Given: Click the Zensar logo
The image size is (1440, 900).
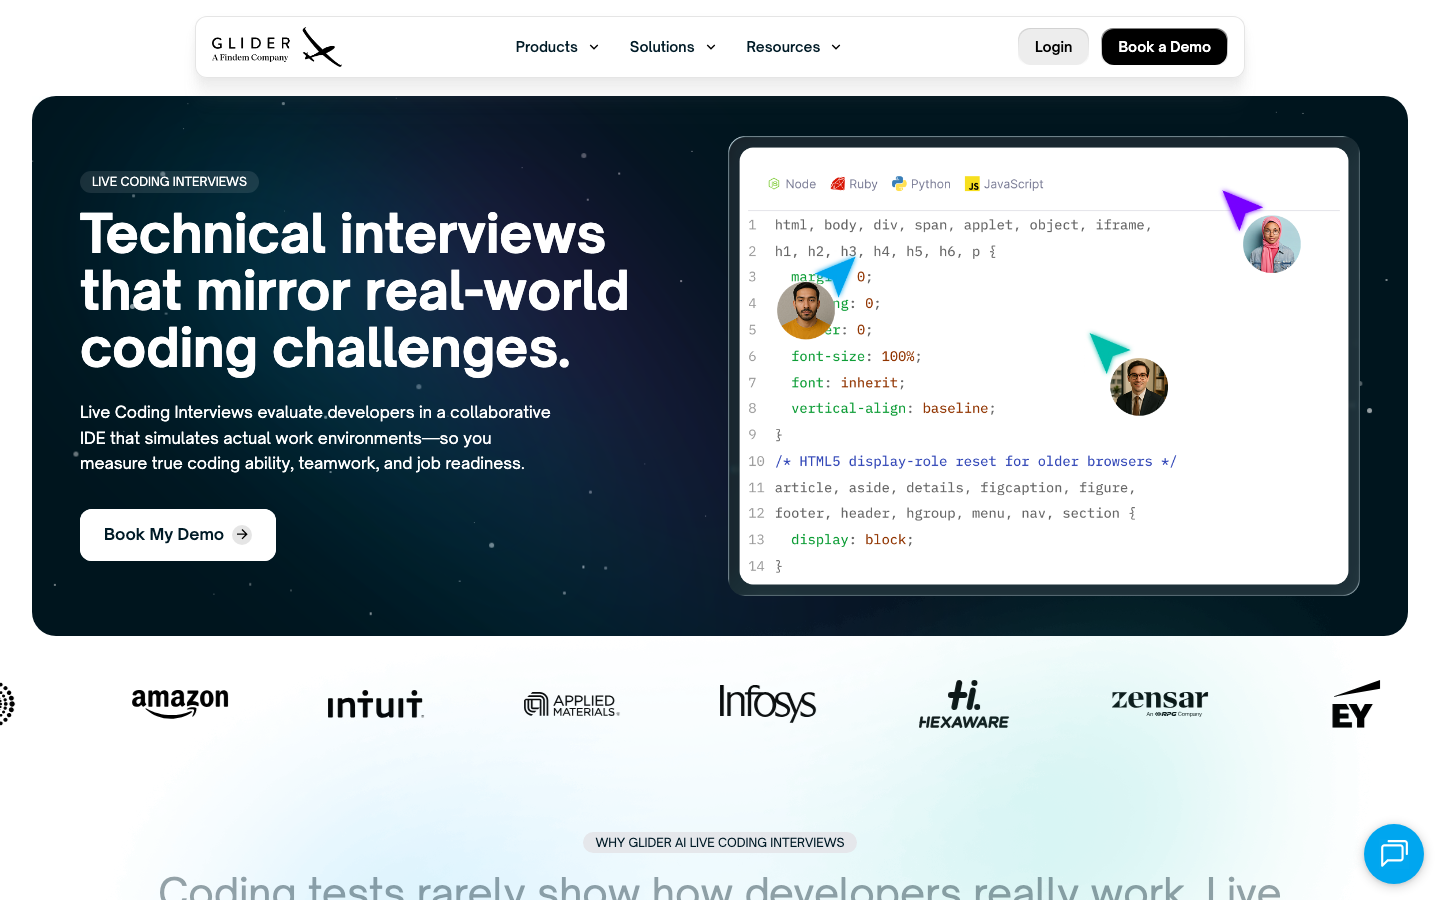Looking at the screenshot, I should coord(1160,702).
